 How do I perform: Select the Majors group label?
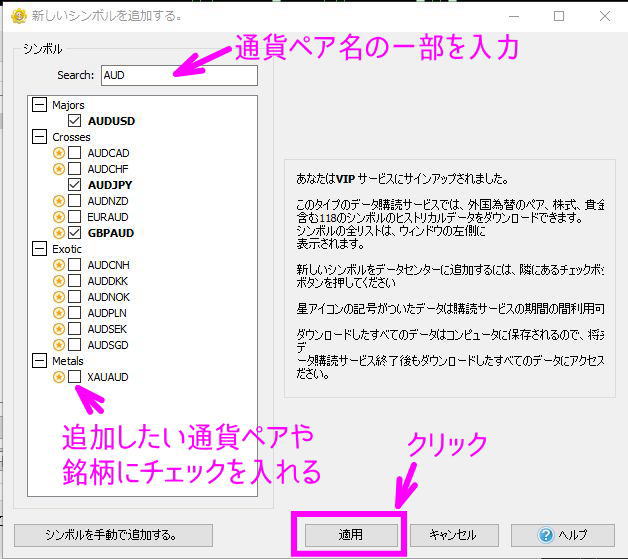point(68,105)
